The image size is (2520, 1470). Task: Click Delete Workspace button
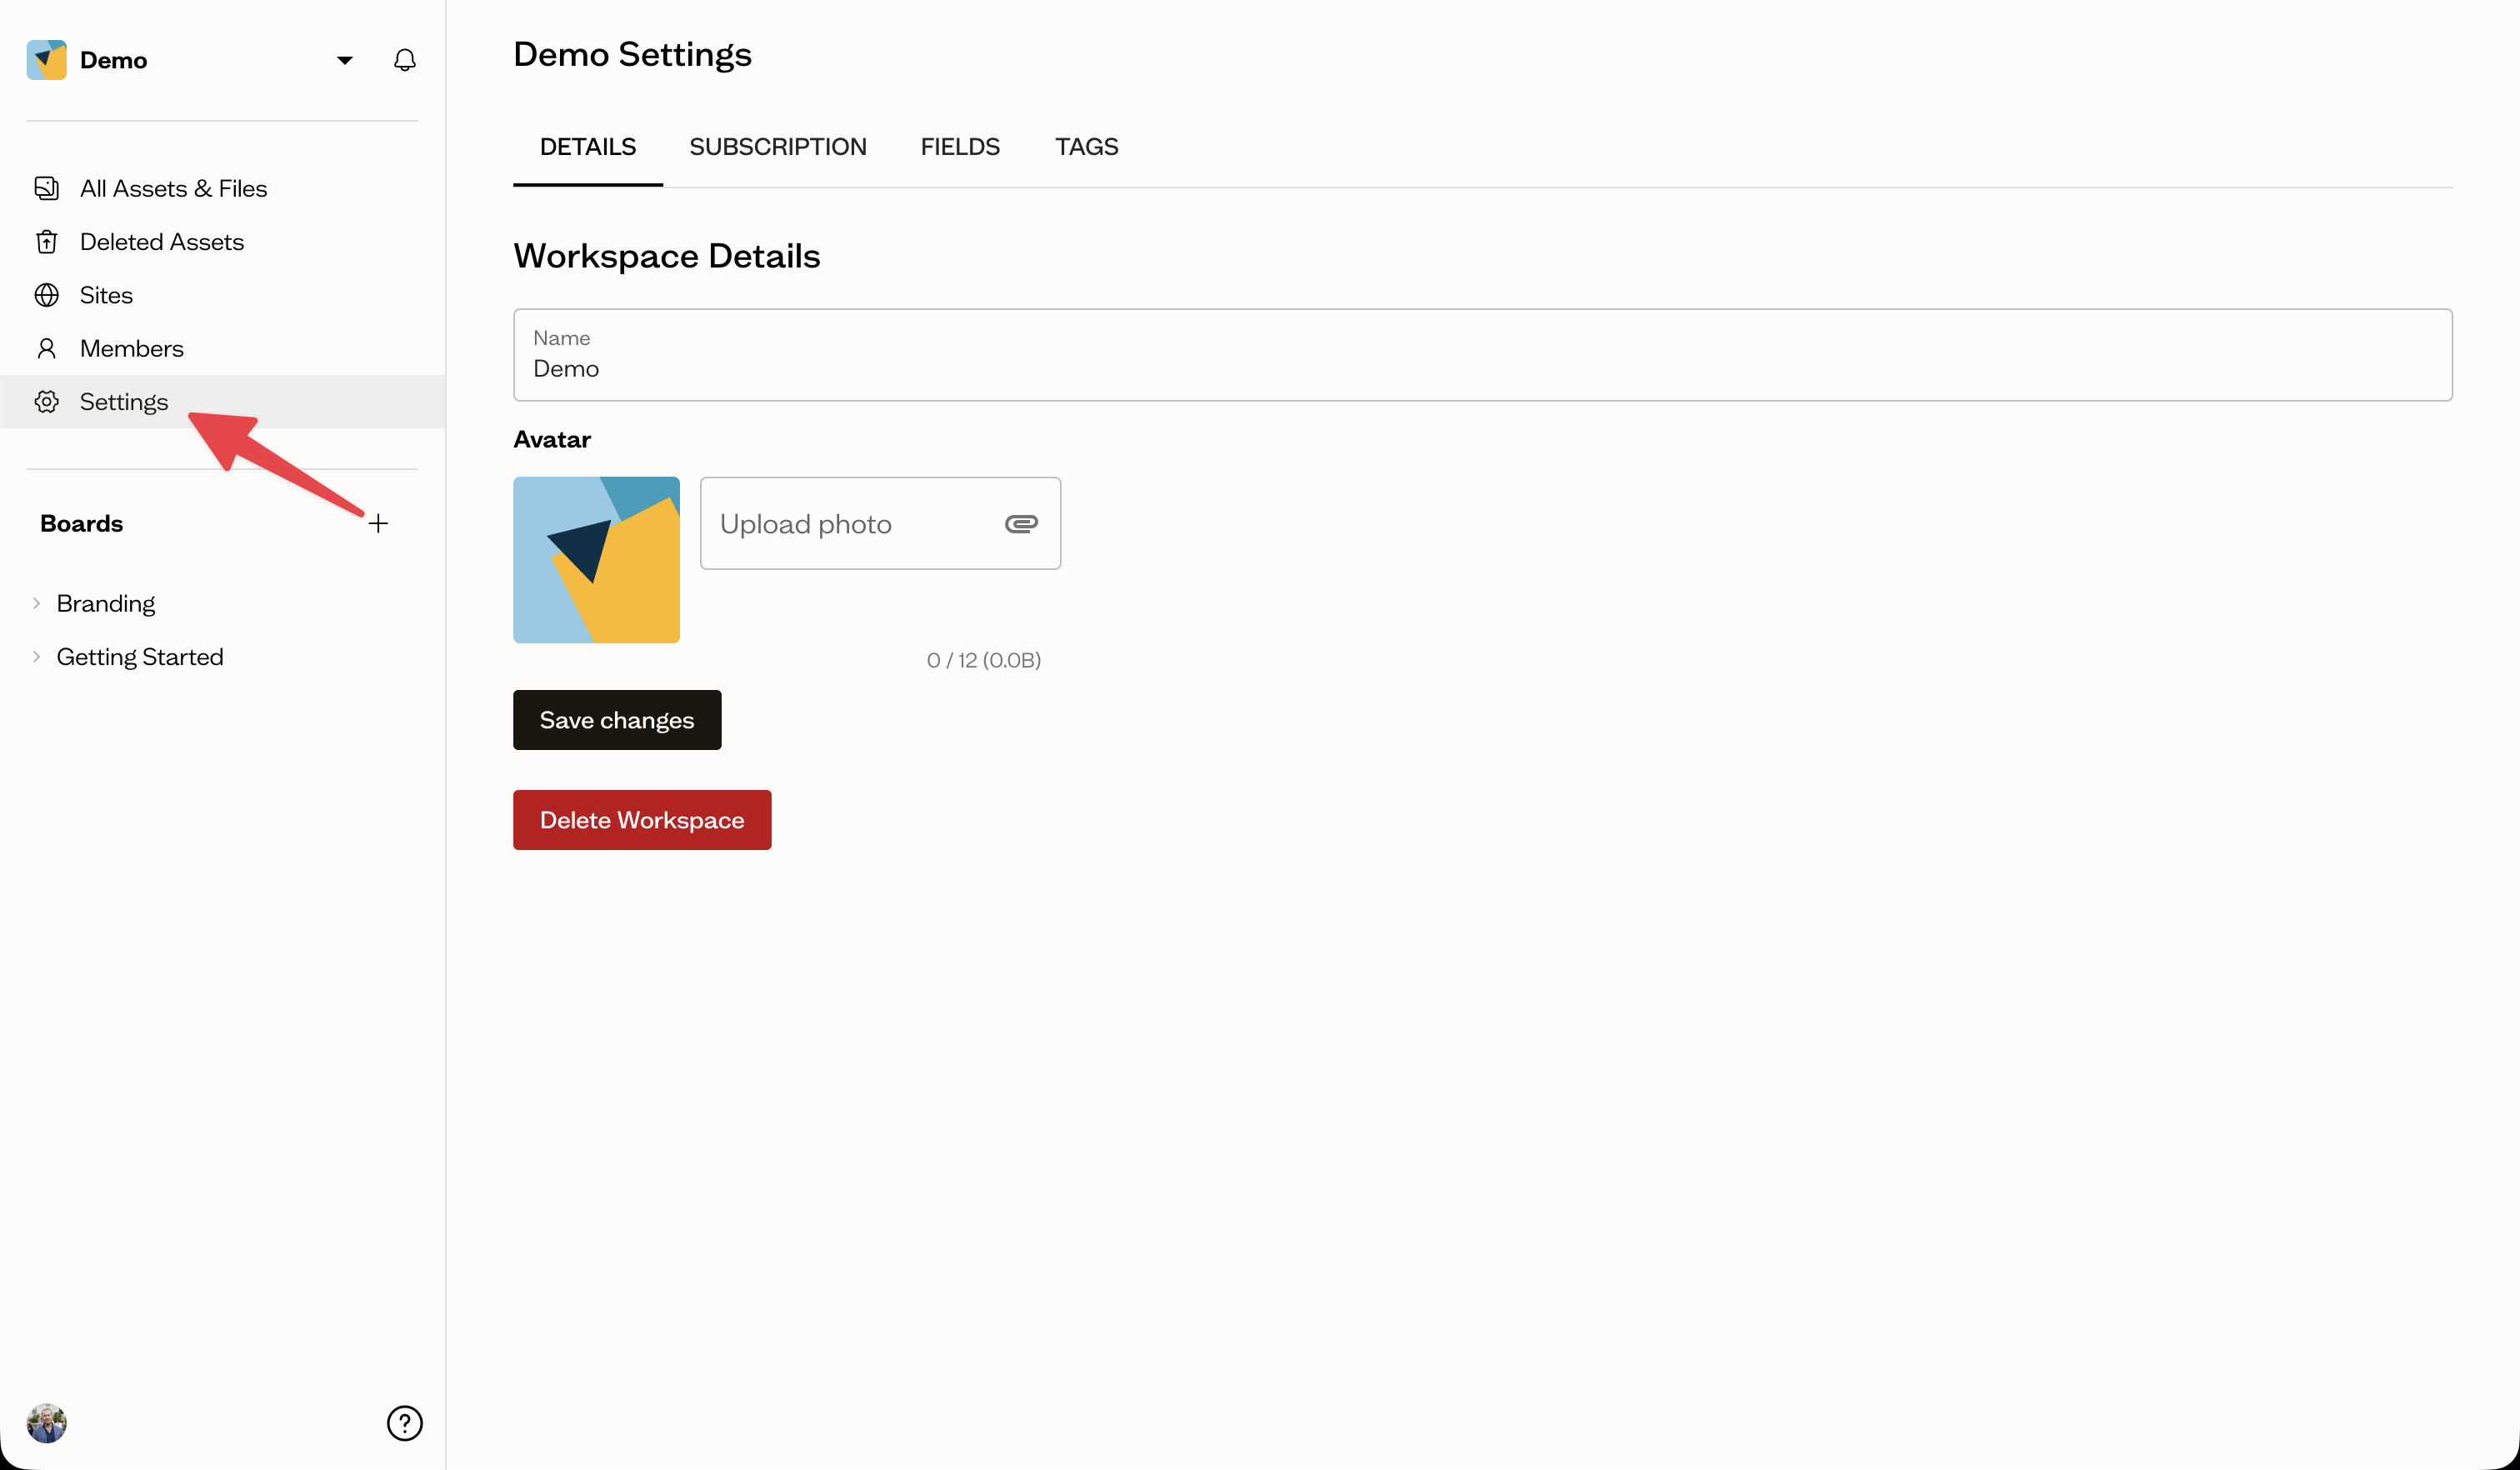tap(642, 820)
